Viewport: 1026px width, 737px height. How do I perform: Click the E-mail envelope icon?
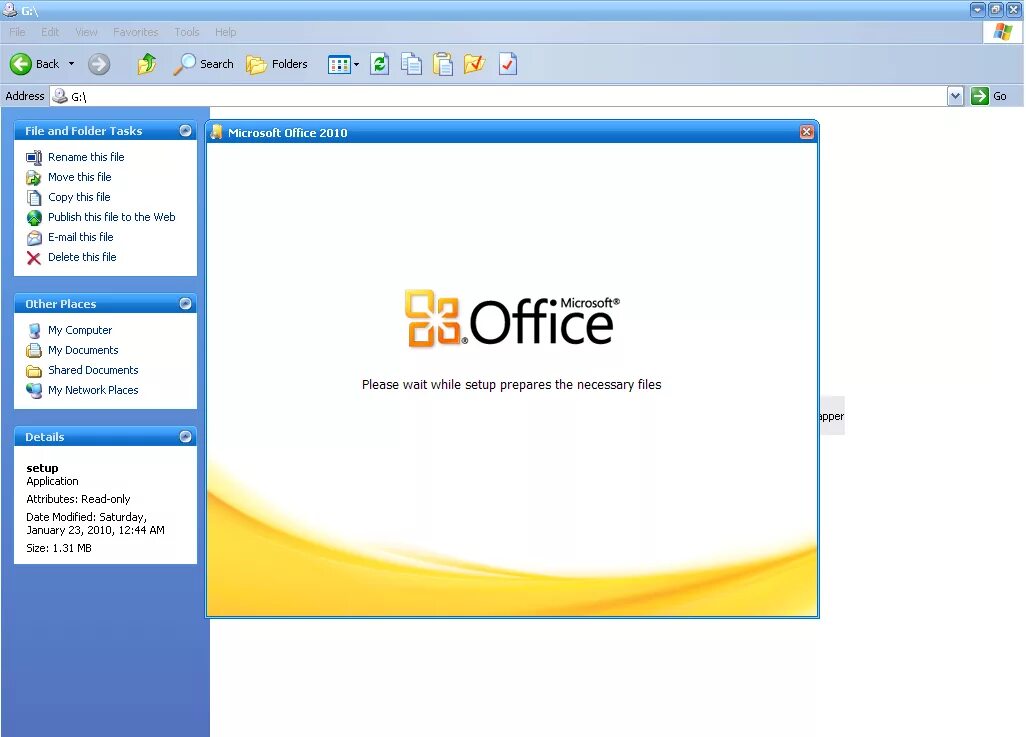34,238
